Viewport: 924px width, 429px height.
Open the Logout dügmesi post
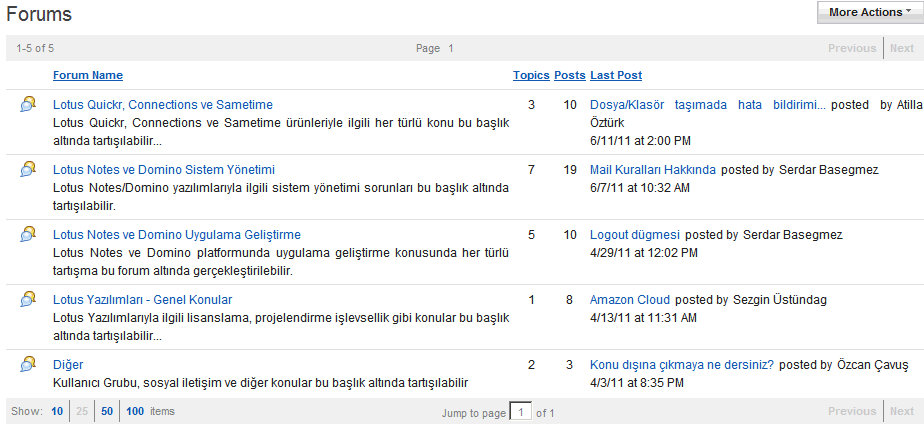coord(634,235)
